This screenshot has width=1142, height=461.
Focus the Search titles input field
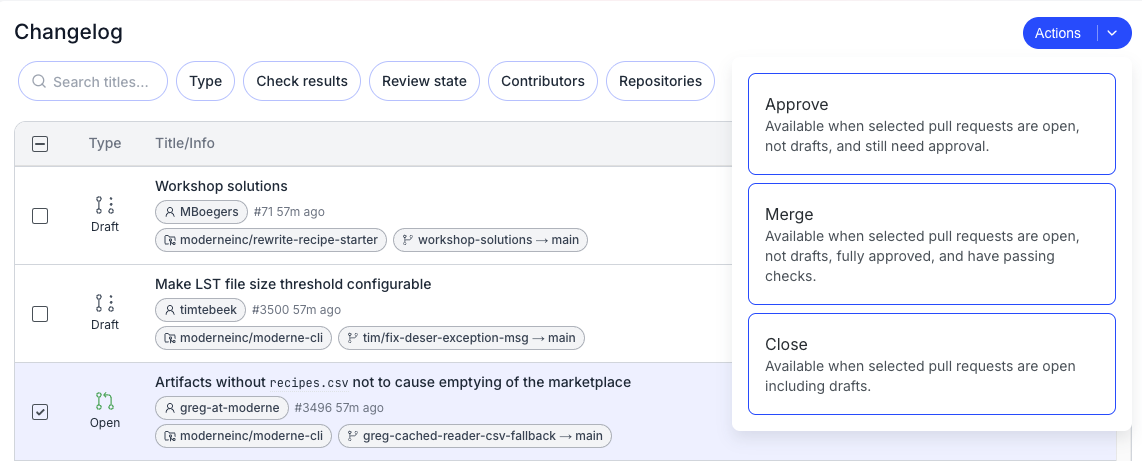(x=93, y=82)
